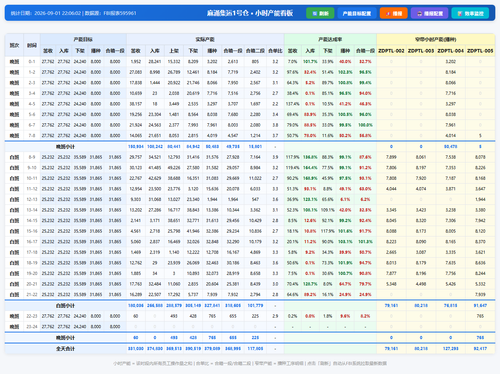Click the 实际产能 group header
The image size is (500, 374).
tap(205, 40)
